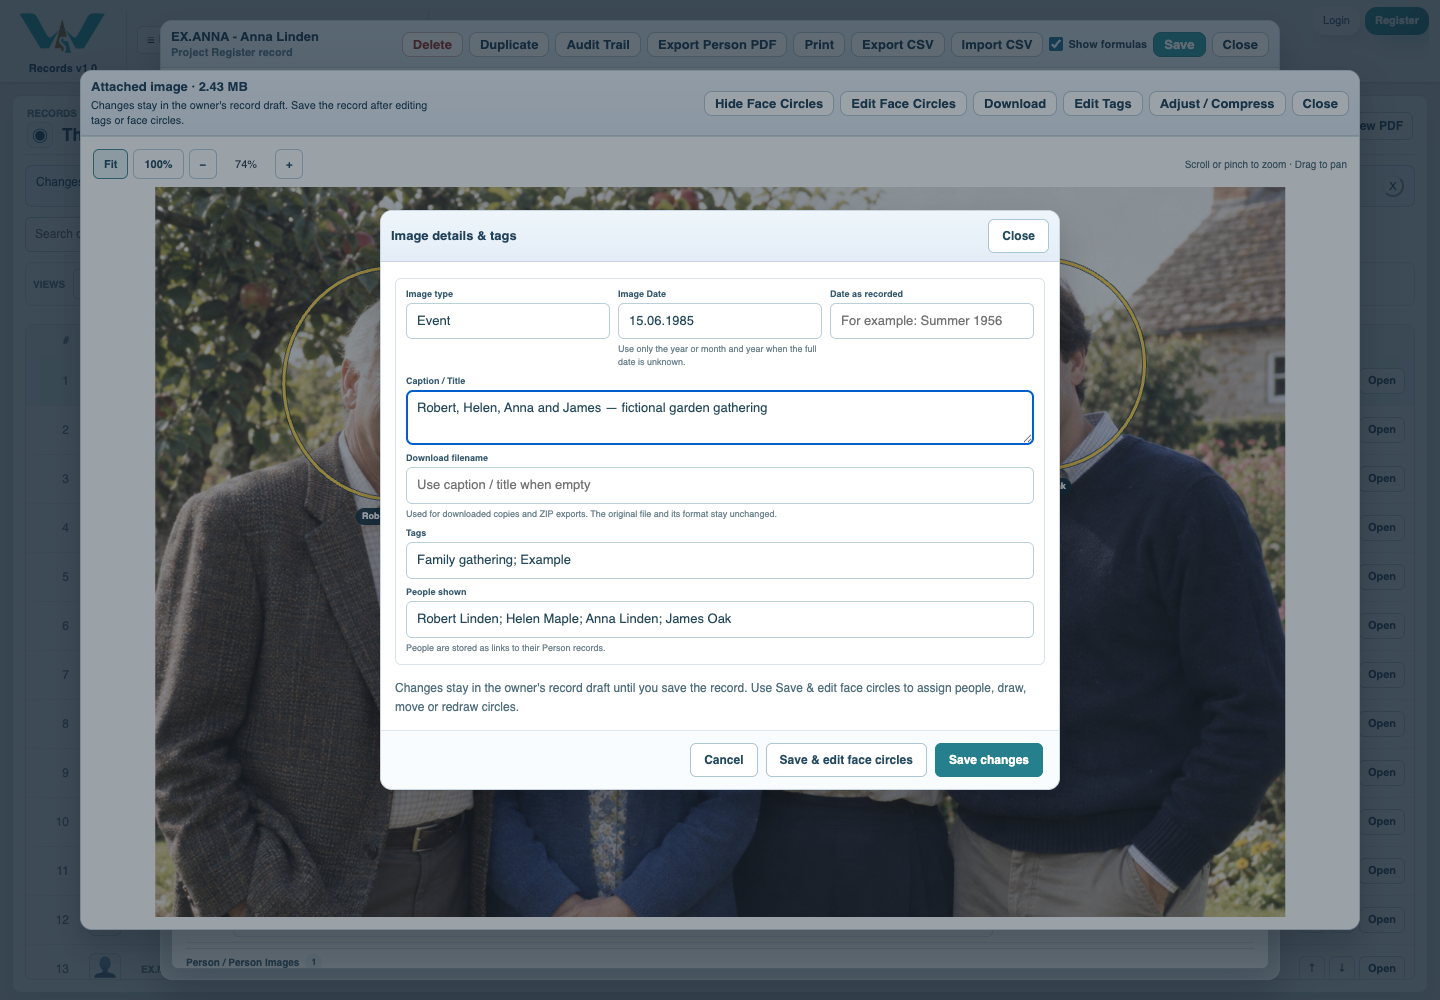Viewport: 1440px width, 1000px height.
Task: Click the Import CSV button
Action: pos(997,45)
